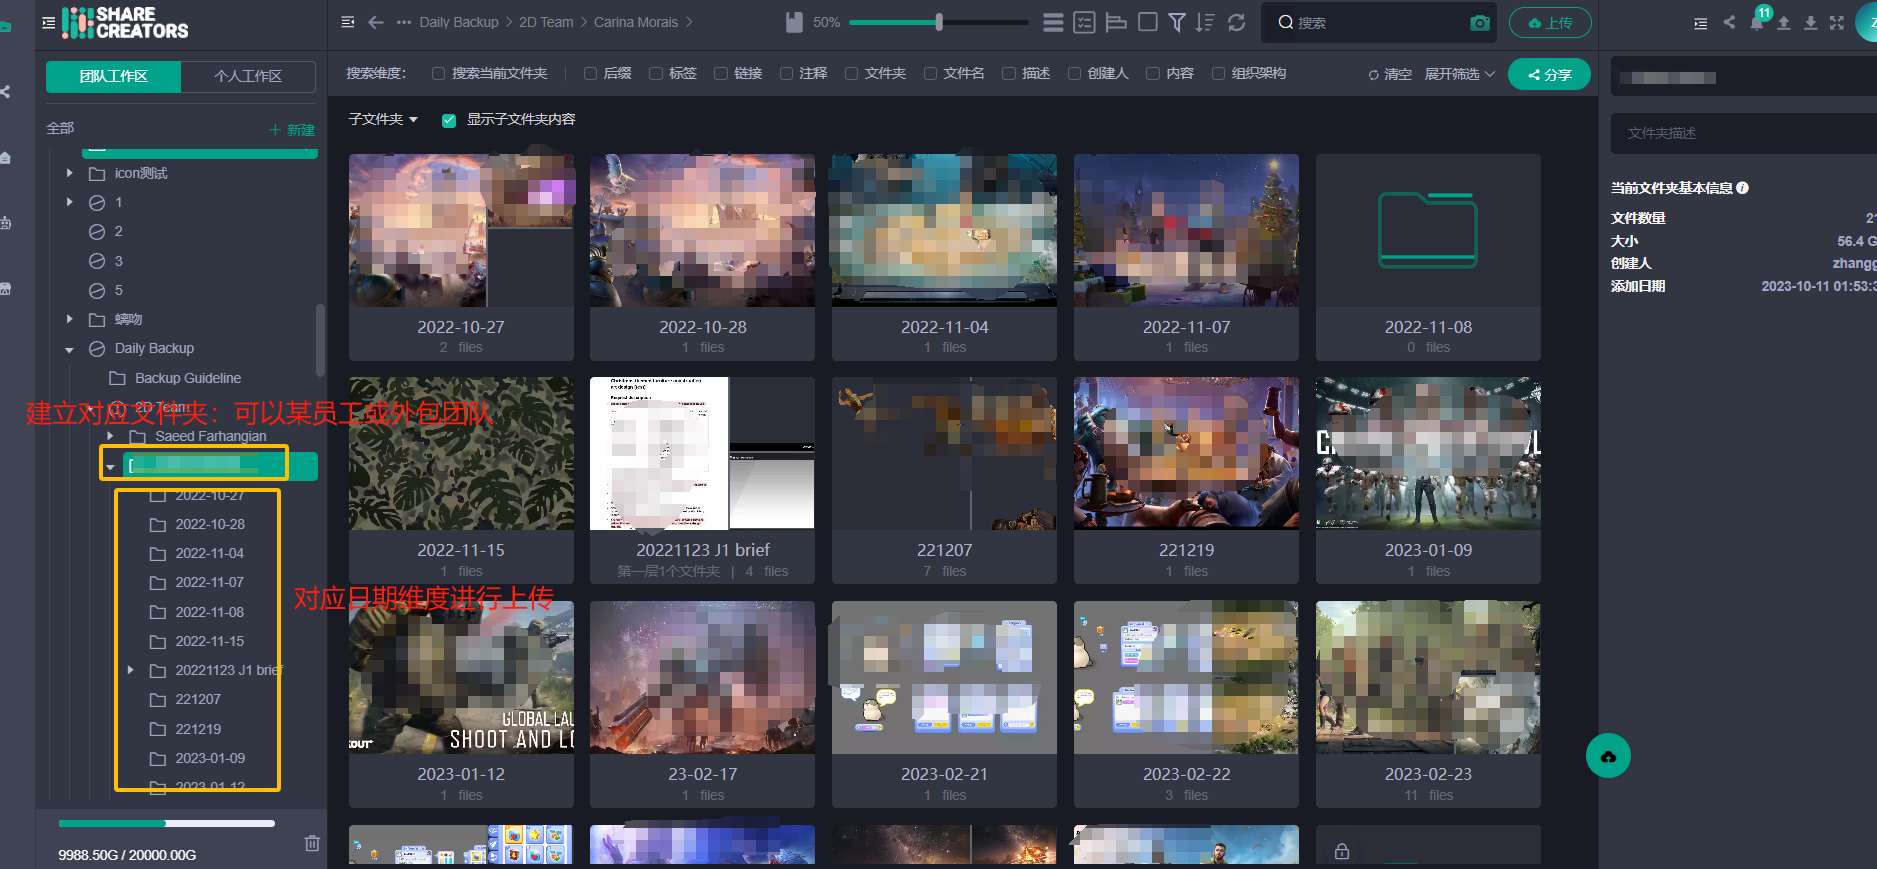Expand the 20221123 J1 brief folder in the tree
The height and width of the screenshot is (869, 1877).
(130, 670)
